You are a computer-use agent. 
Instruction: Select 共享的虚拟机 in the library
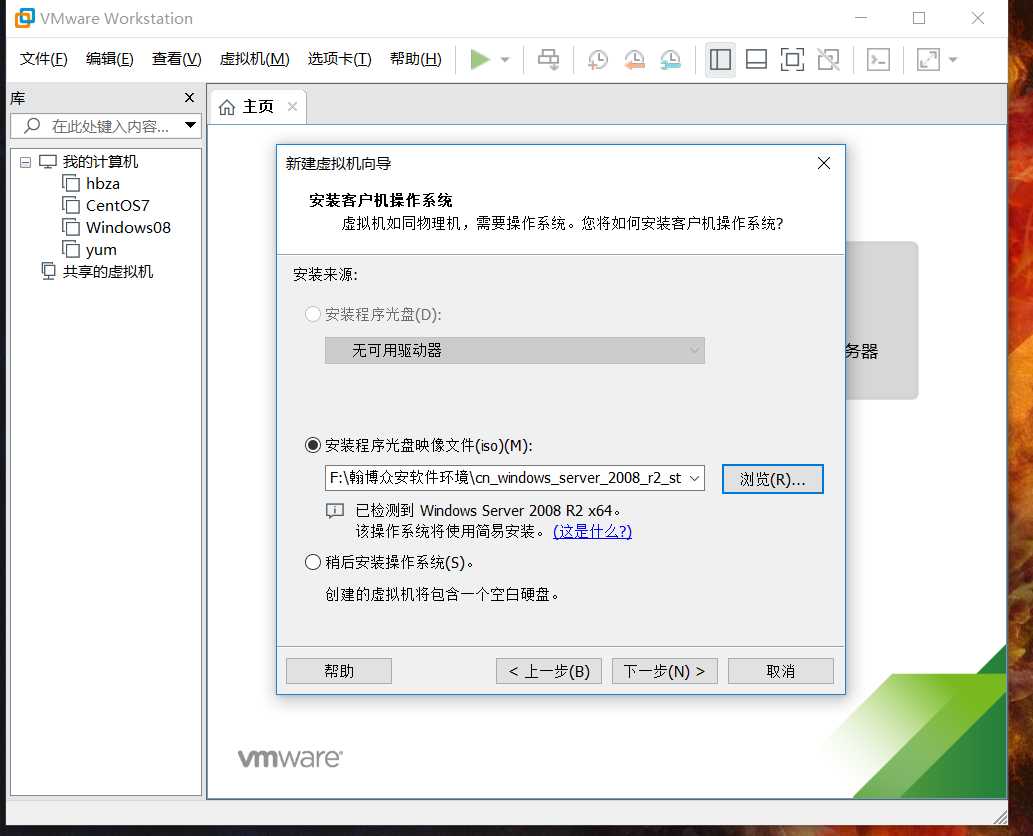pos(107,271)
